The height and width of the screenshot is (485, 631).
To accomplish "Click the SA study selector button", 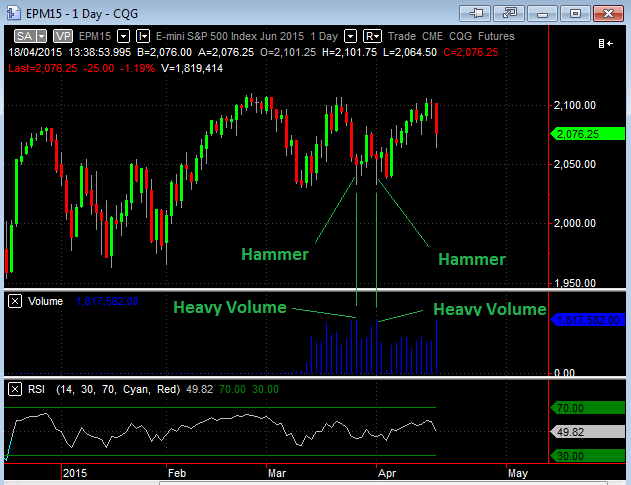I will (x=25, y=36).
